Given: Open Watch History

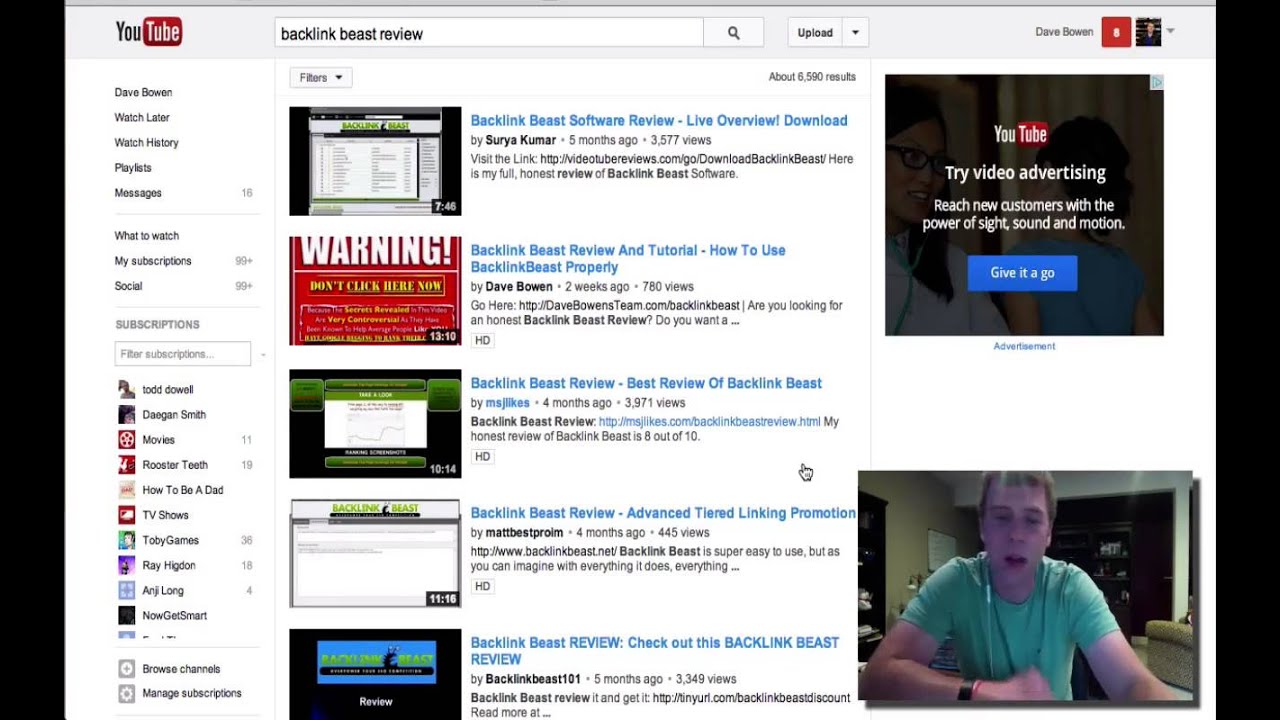Looking at the screenshot, I should pyautogui.click(x=146, y=142).
